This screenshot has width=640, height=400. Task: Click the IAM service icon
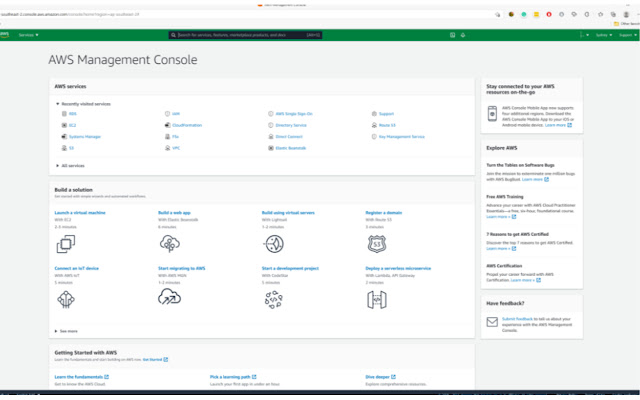(167, 114)
